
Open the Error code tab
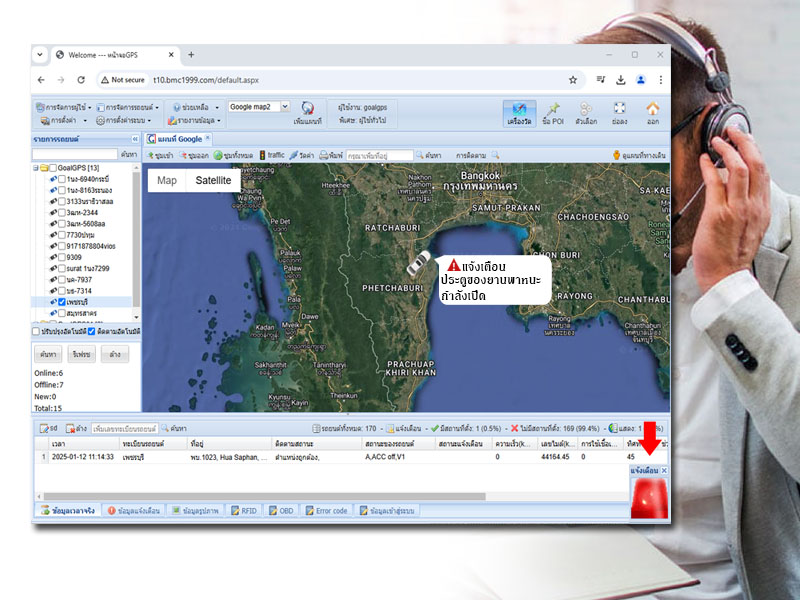click(x=327, y=511)
